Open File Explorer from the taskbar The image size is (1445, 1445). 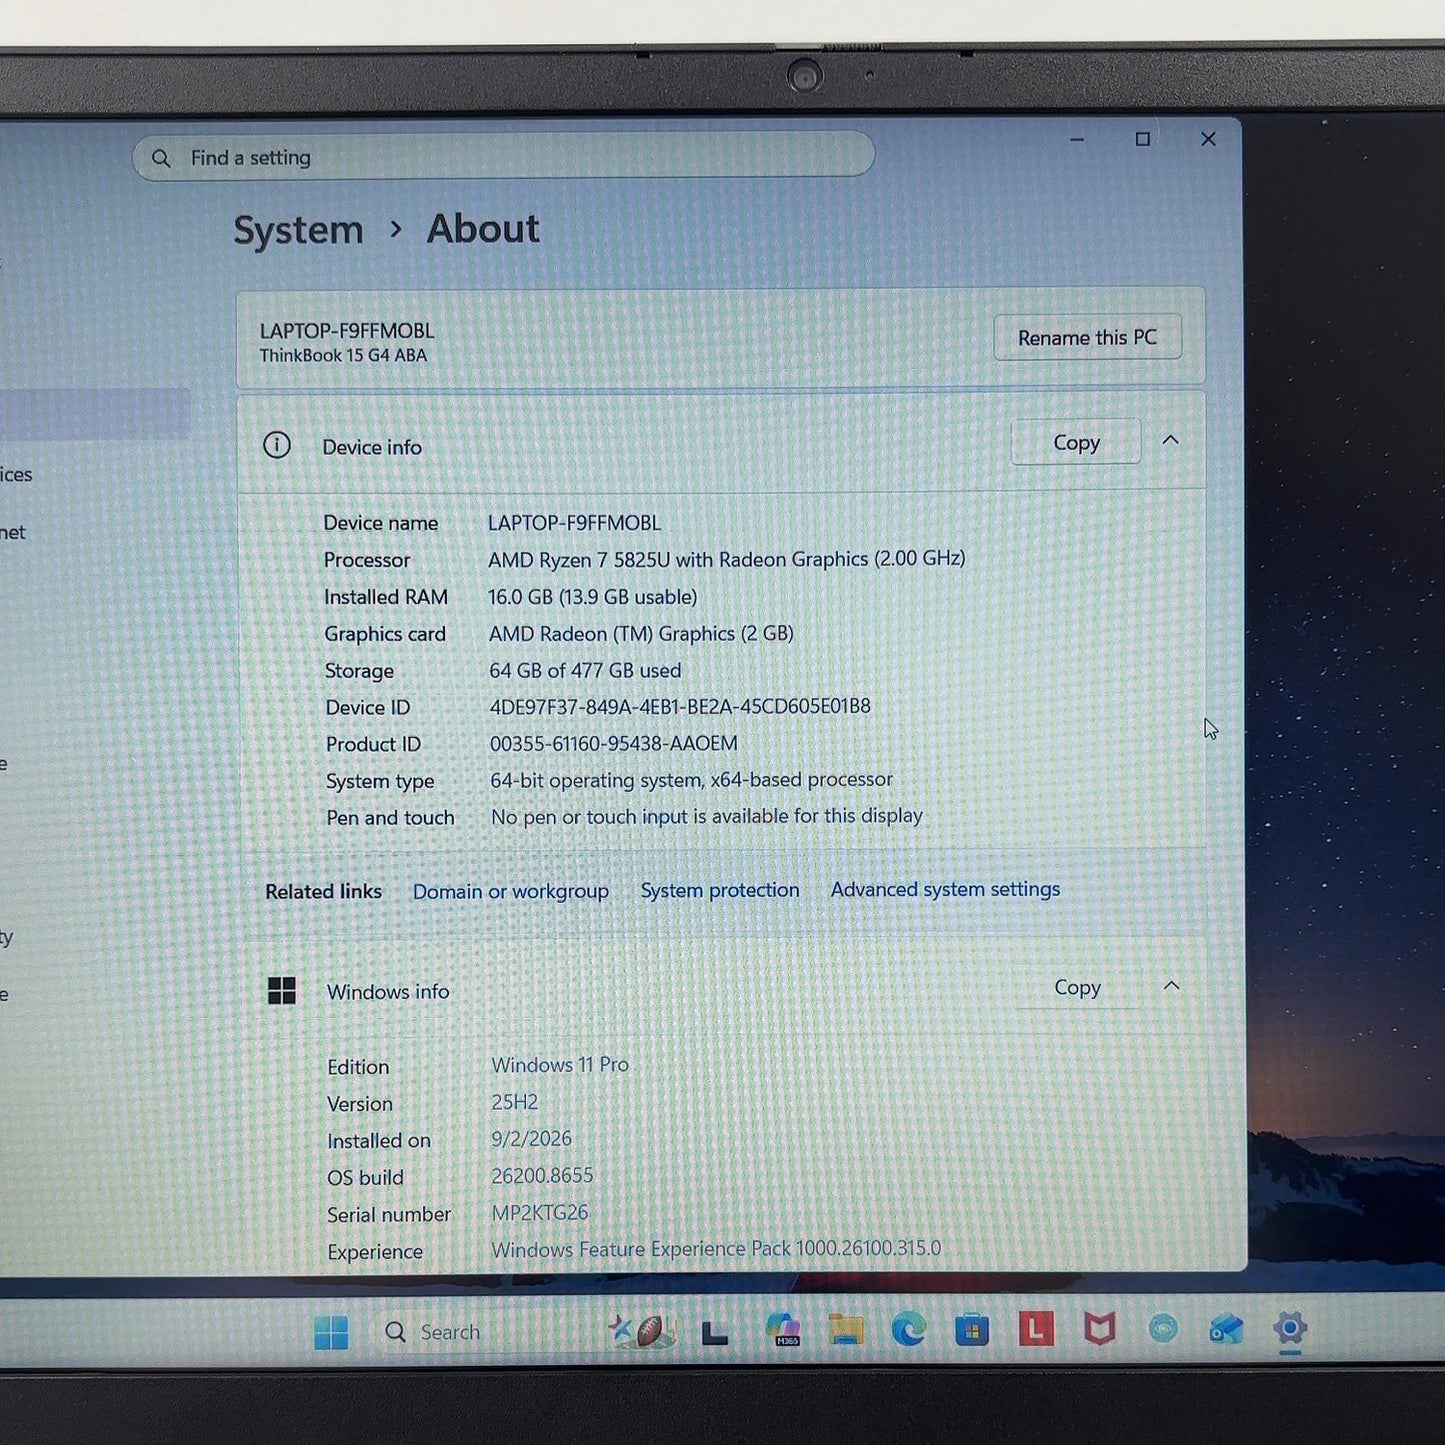pyautogui.click(x=846, y=1330)
